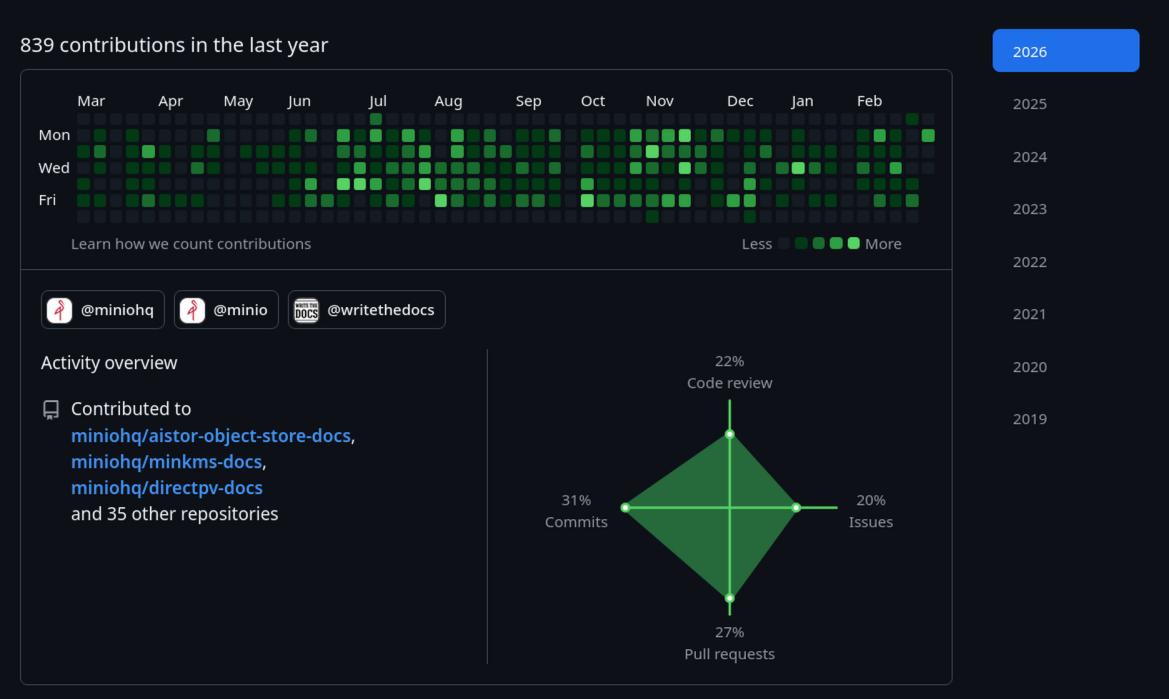This screenshot has width=1169, height=699.
Task: Toggle the @minio organization filter
Action: tap(226, 309)
